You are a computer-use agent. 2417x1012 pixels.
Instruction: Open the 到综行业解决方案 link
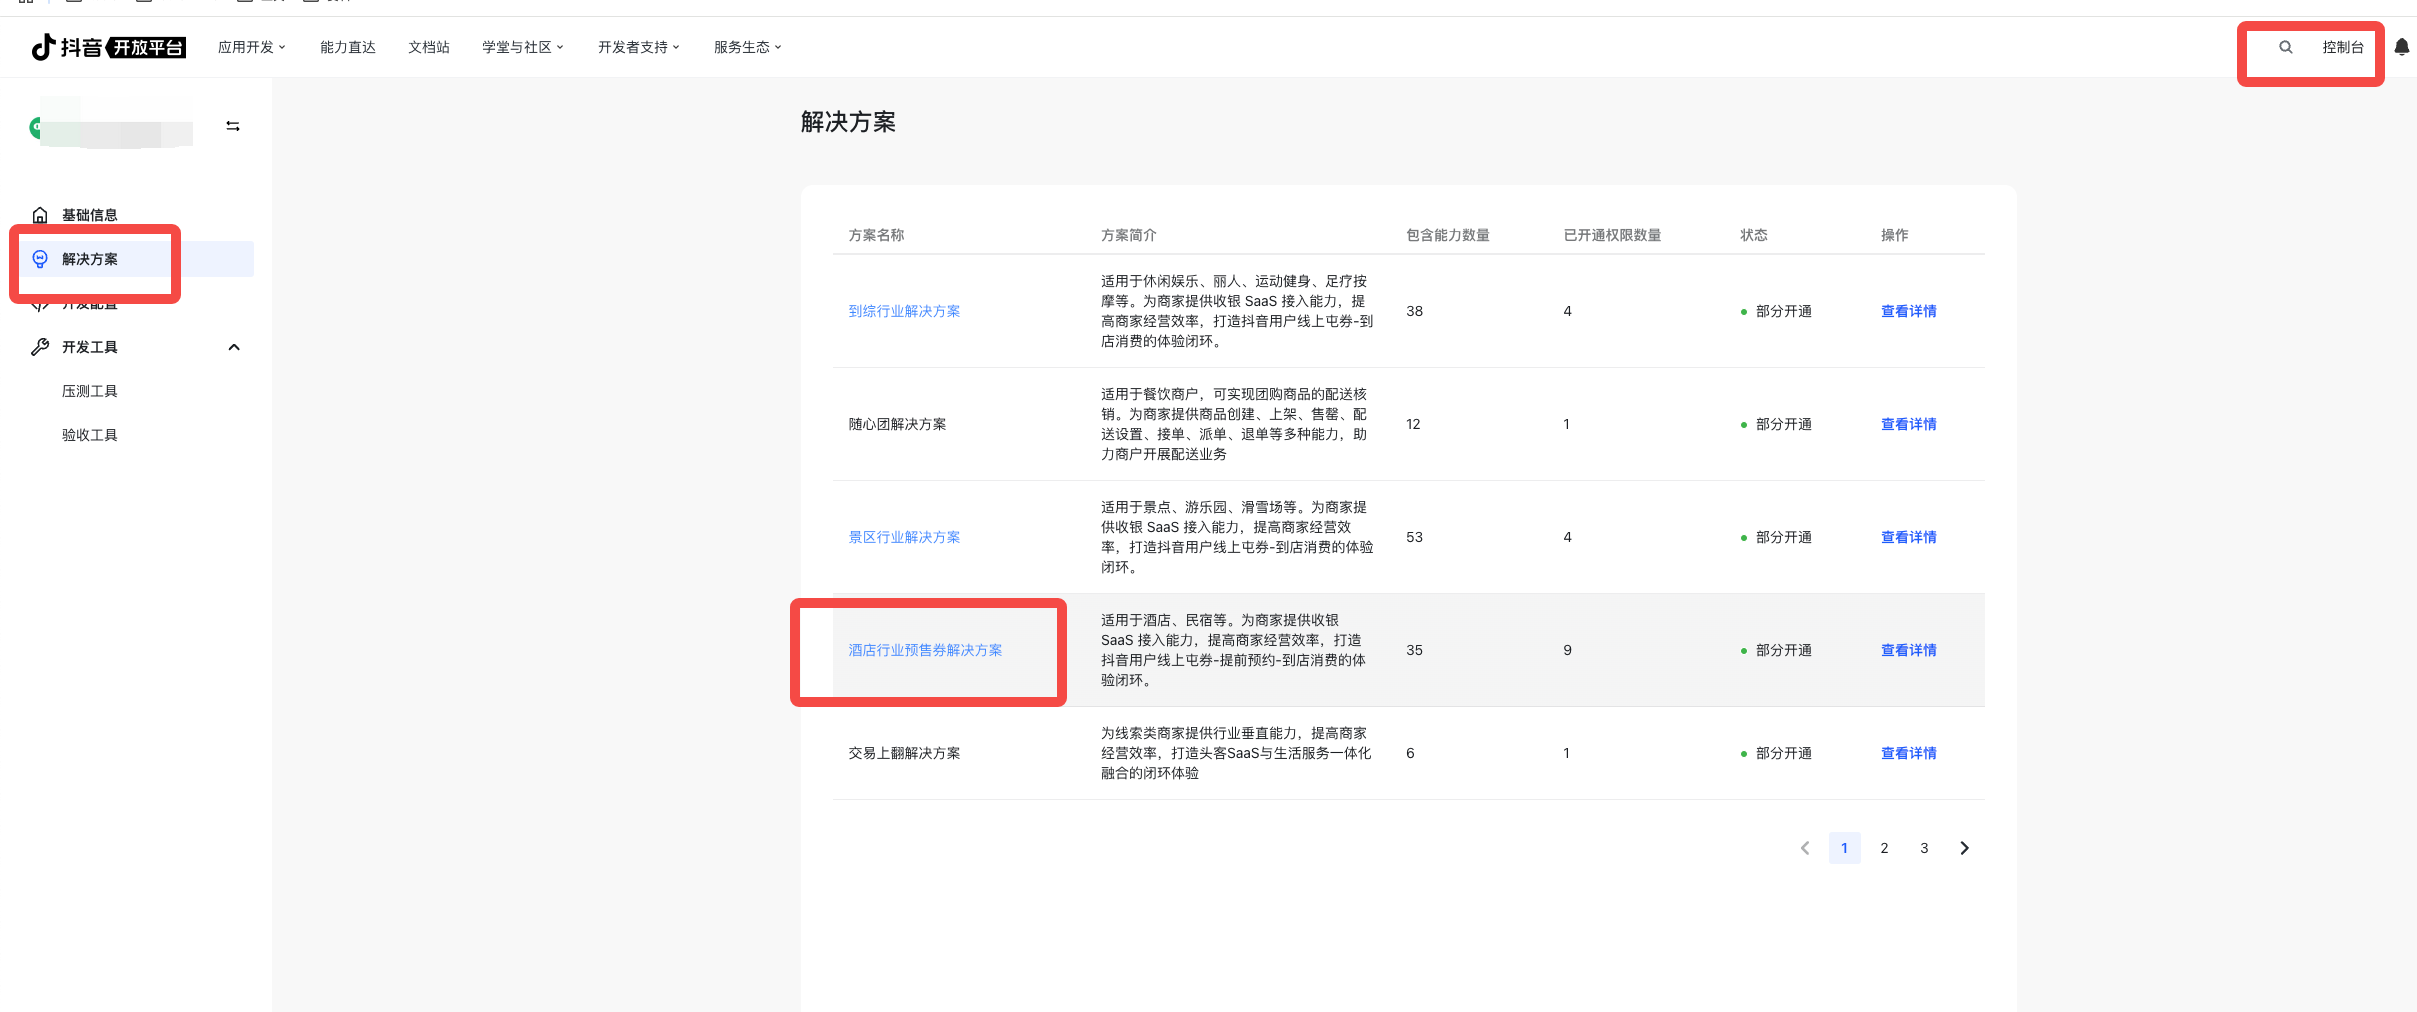coord(904,311)
